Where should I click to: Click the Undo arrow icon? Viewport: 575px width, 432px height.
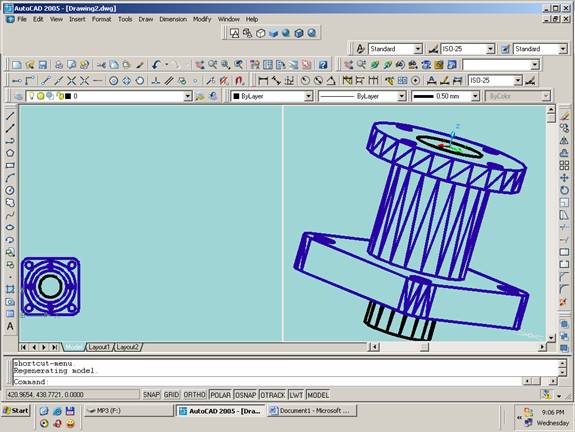coord(157,65)
